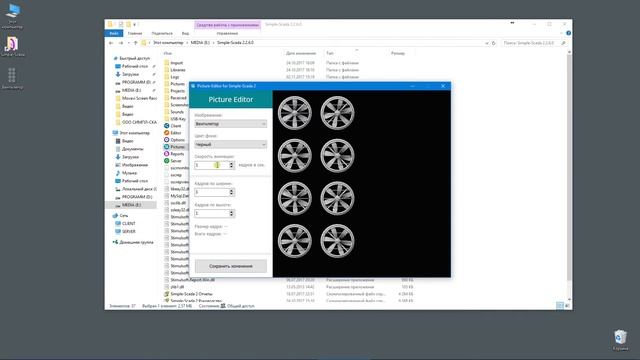
Task: Open the Главная ribbon tab in Explorer
Action: click(135, 33)
